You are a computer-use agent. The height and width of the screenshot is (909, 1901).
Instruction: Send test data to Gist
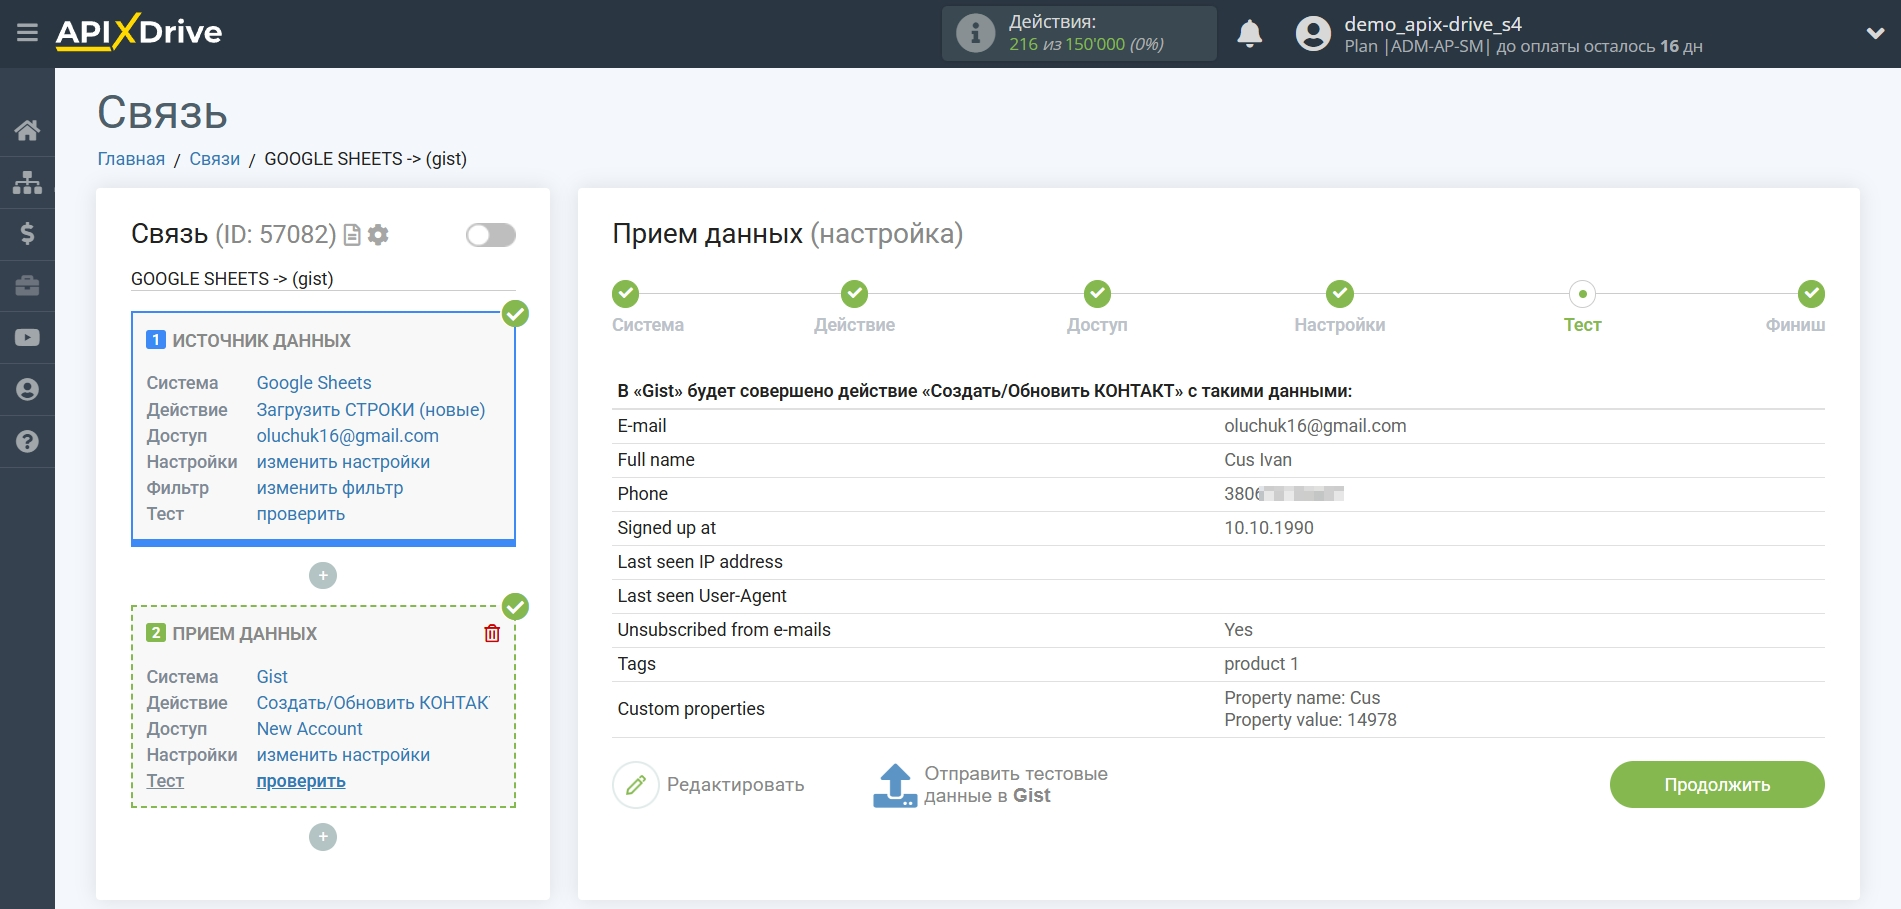coord(990,785)
